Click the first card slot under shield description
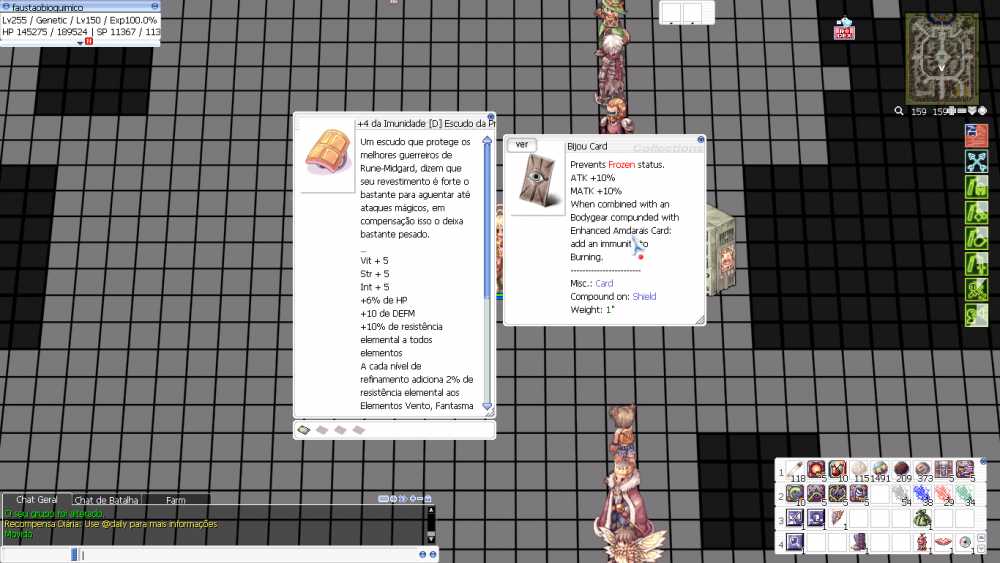Image resolution: width=1000 pixels, height=563 pixels. pos(304,430)
